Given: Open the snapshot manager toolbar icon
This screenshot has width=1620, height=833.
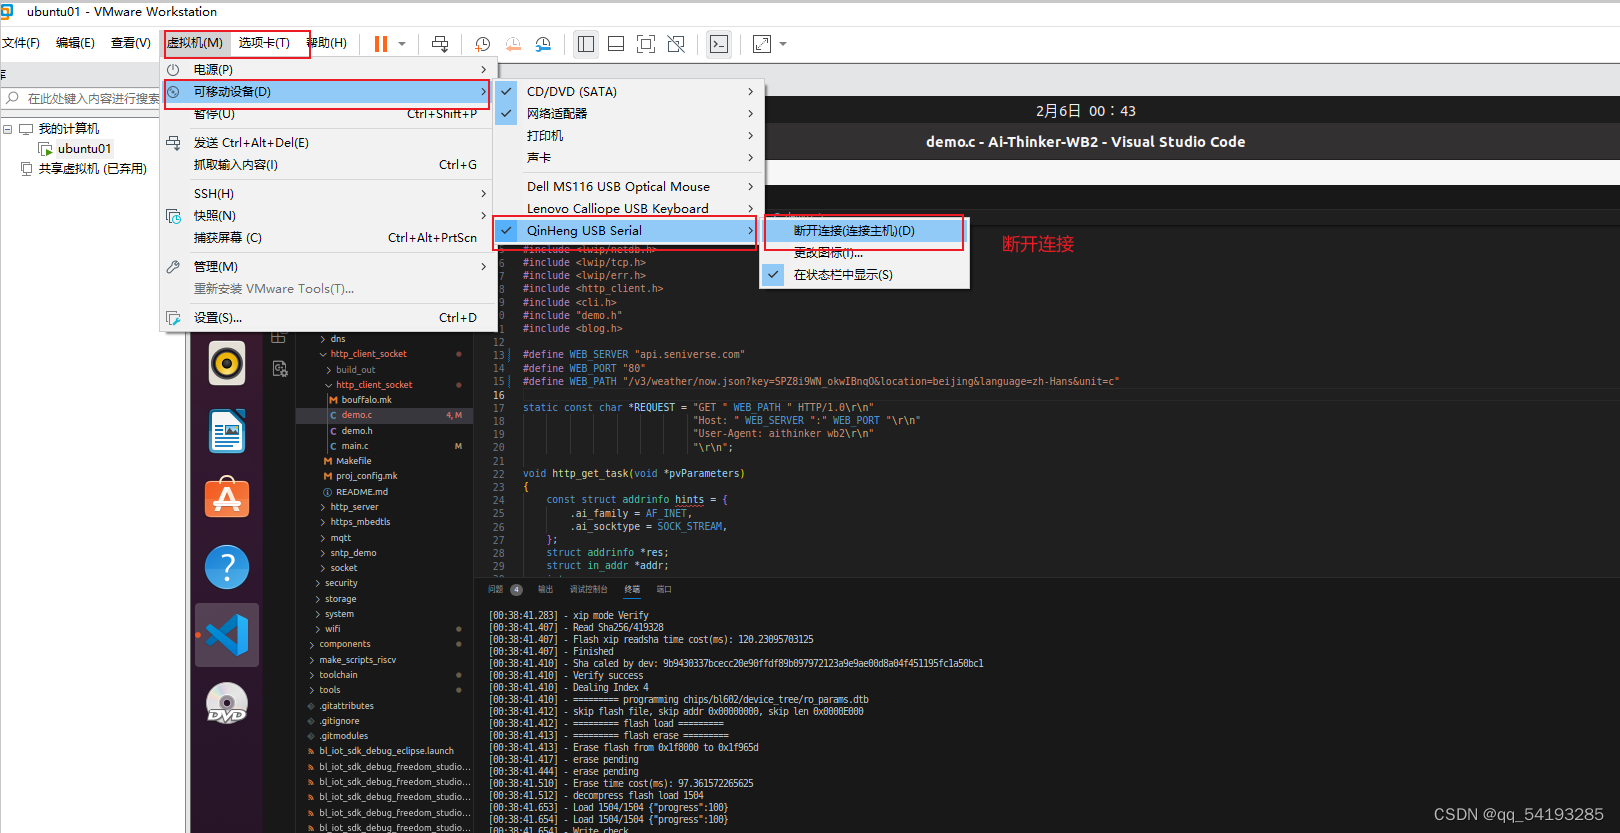Looking at the screenshot, I should click(x=543, y=44).
